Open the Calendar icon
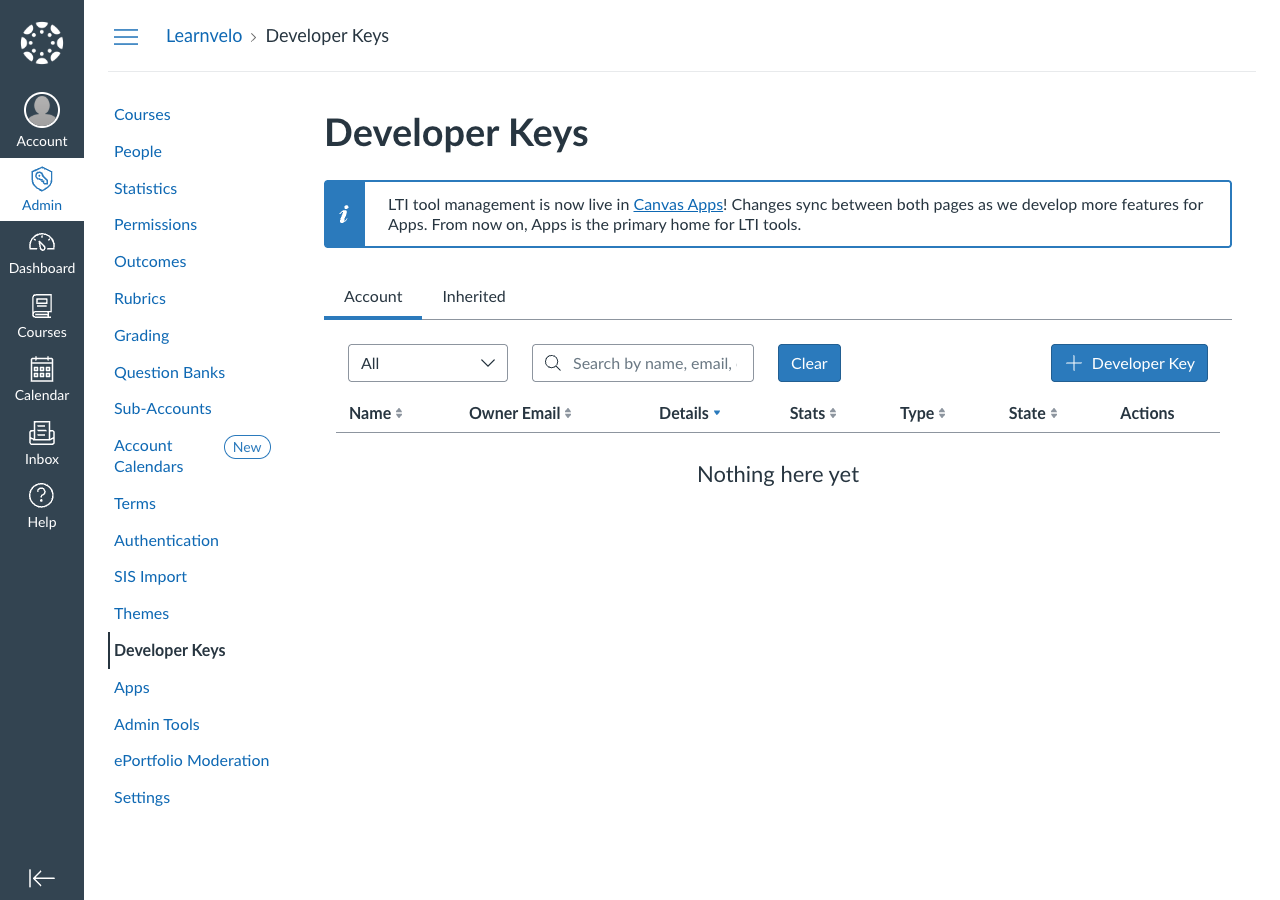The width and height of the screenshot is (1280, 900). [41, 380]
